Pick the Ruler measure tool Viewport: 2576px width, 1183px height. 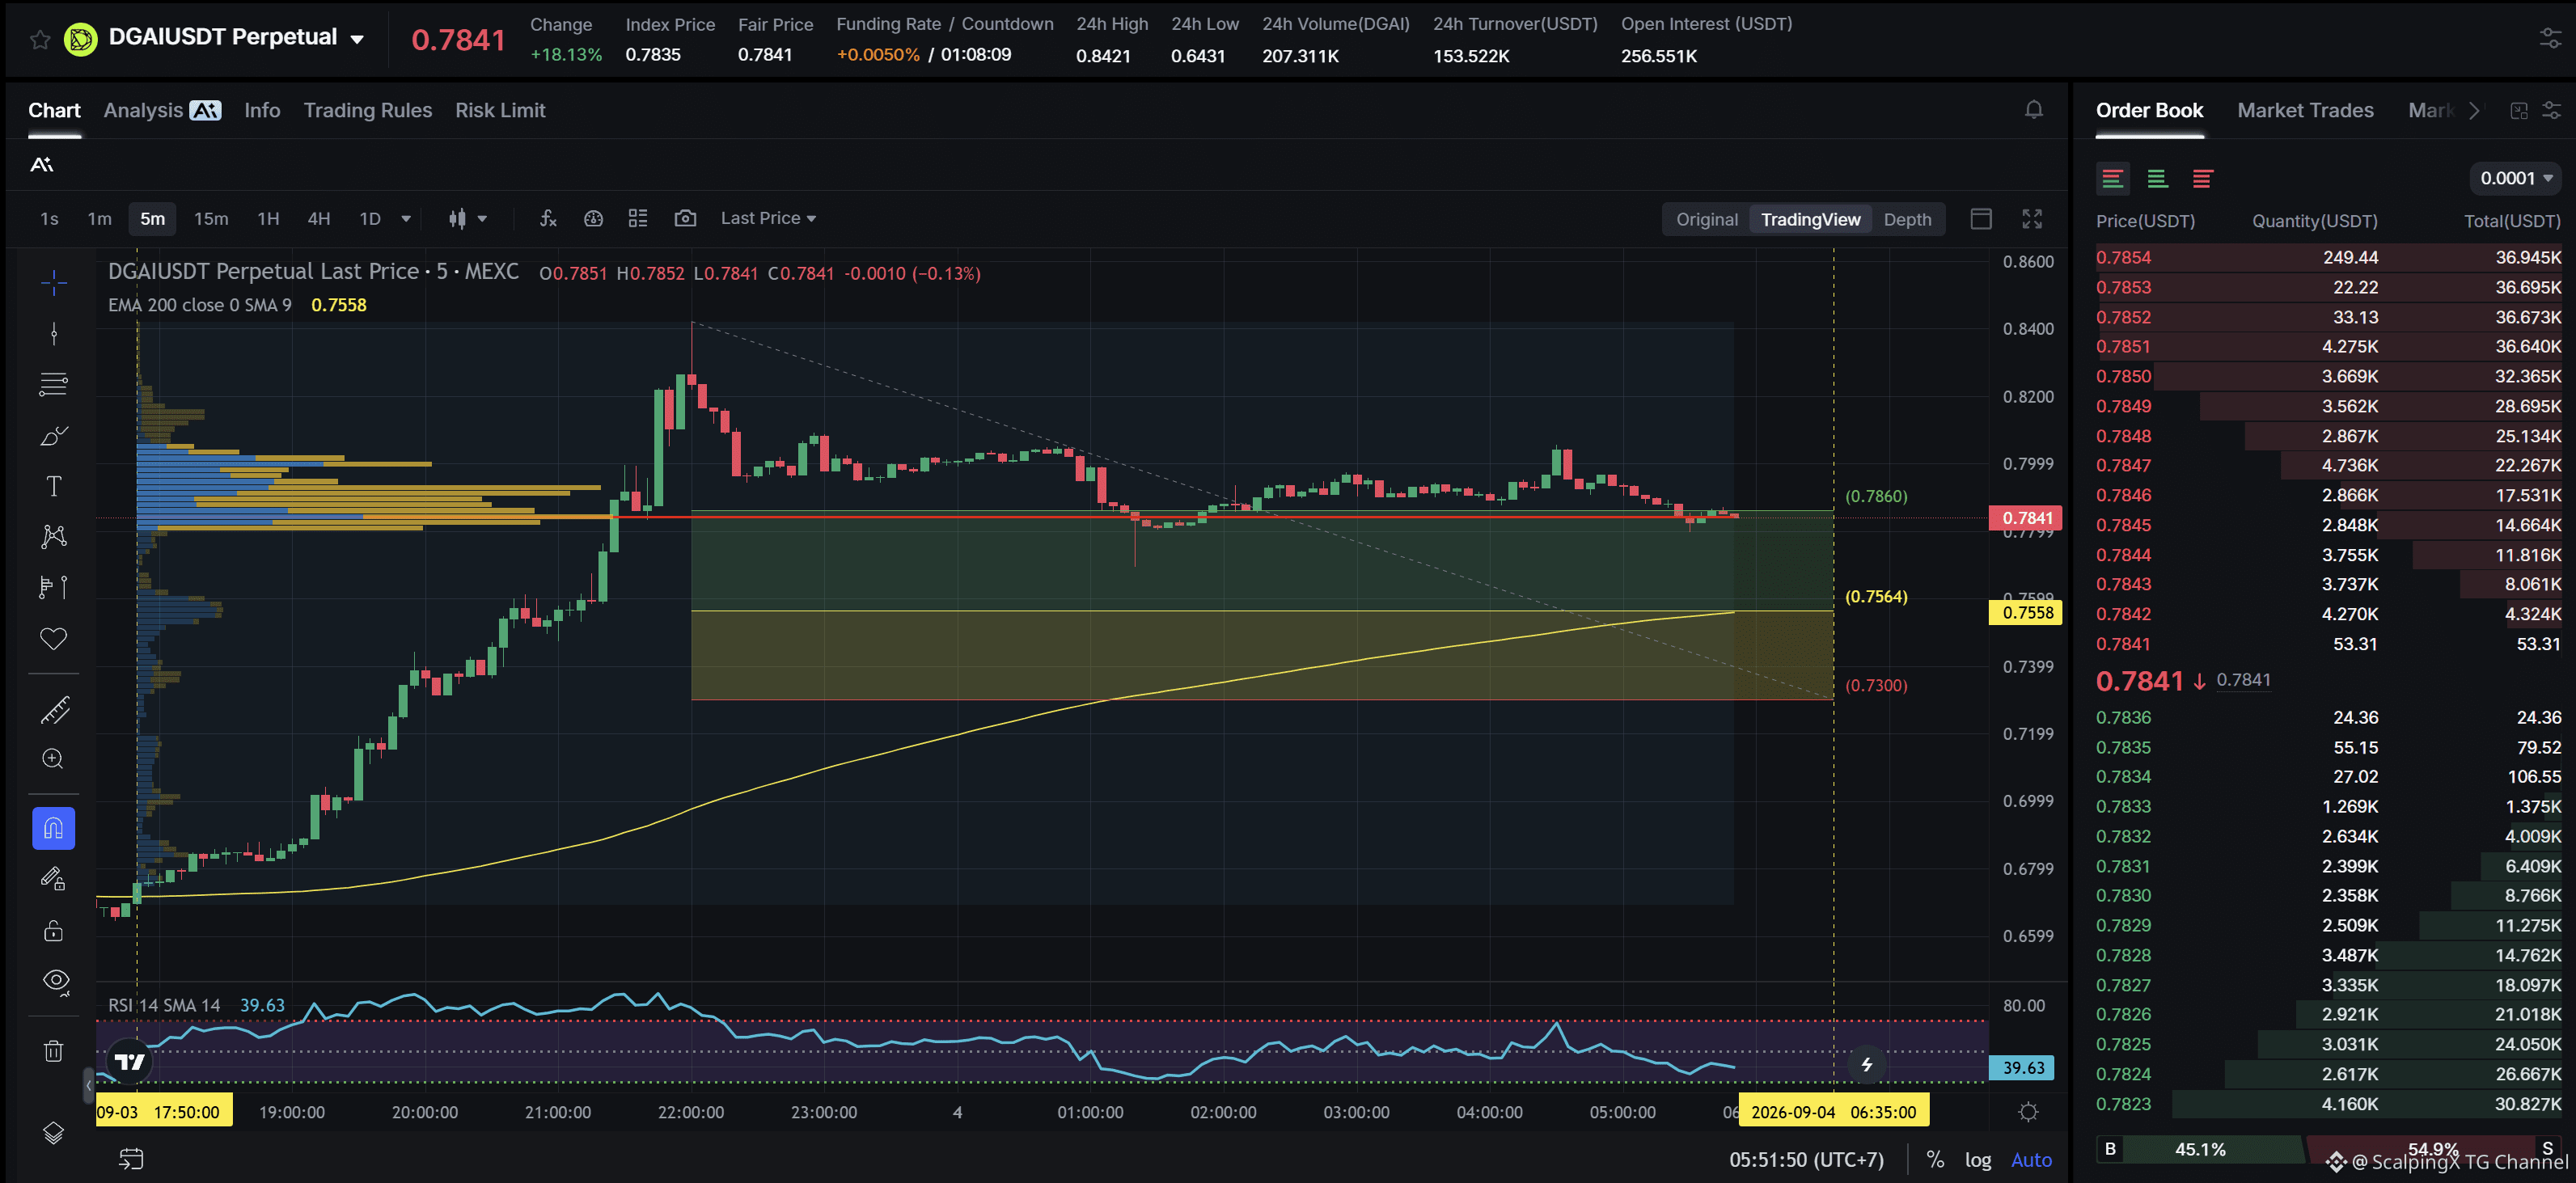coord(54,710)
